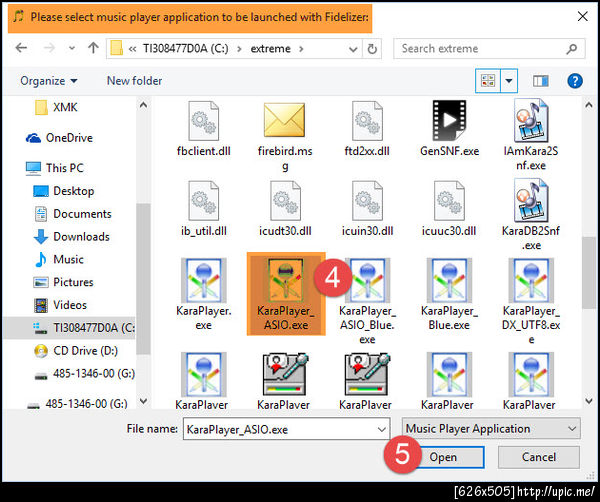Select the ftd2xx.dll file icon
This screenshot has height=502, width=600.
tap(367, 121)
